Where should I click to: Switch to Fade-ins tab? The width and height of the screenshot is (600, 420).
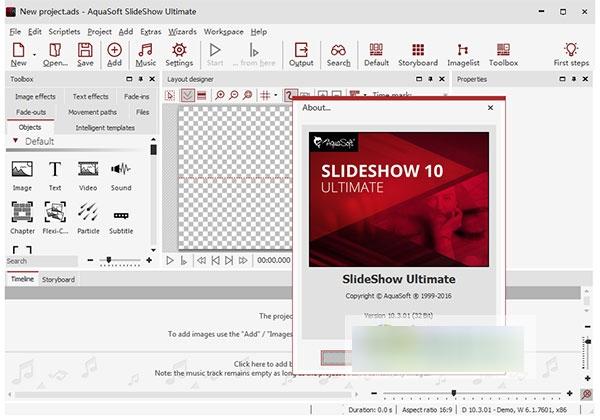(x=137, y=97)
